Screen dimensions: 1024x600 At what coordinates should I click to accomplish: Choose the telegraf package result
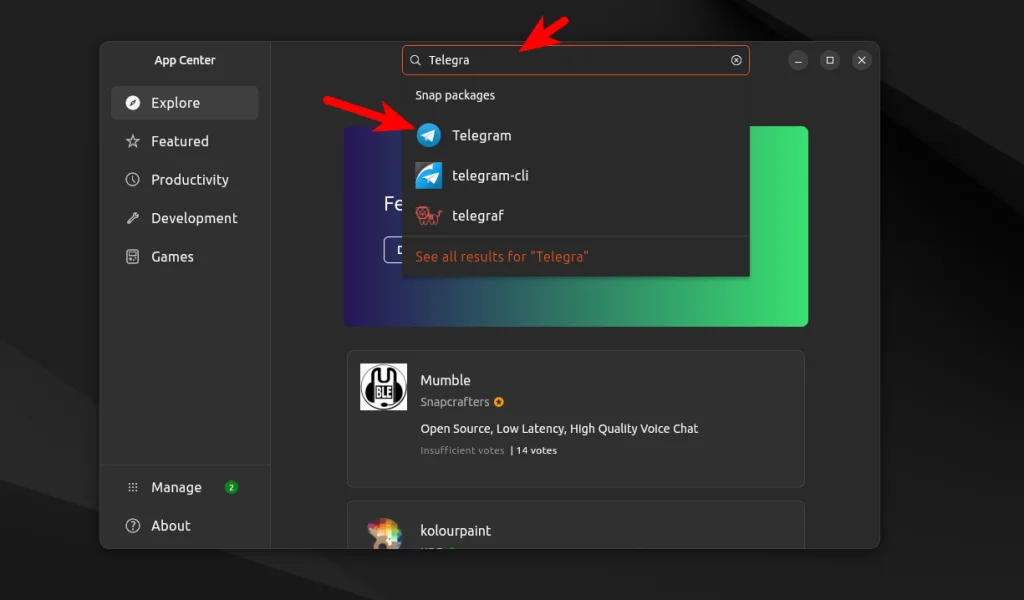click(575, 215)
